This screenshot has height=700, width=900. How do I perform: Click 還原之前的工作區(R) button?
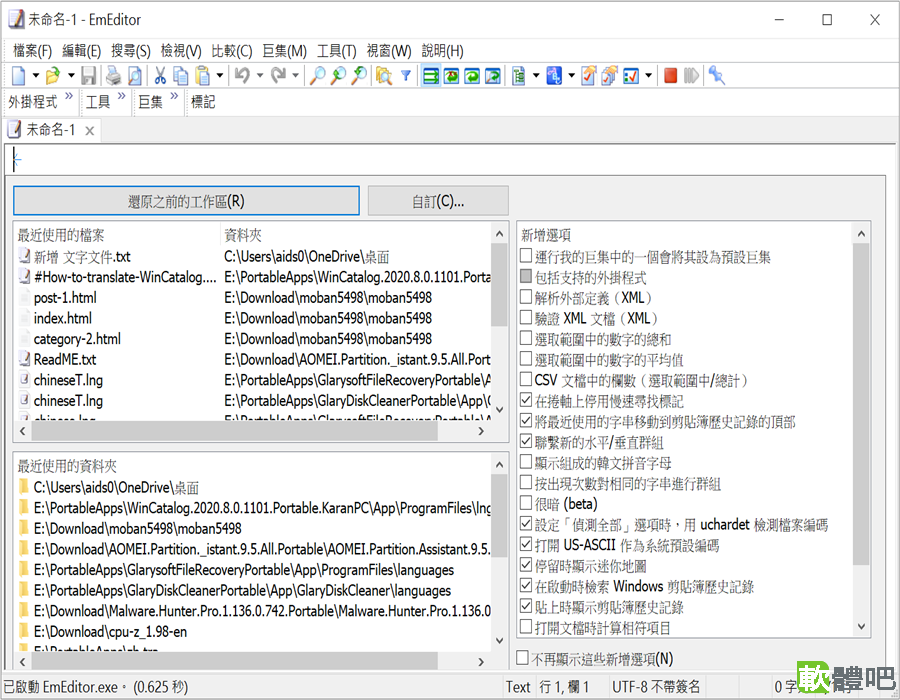point(186,201)
